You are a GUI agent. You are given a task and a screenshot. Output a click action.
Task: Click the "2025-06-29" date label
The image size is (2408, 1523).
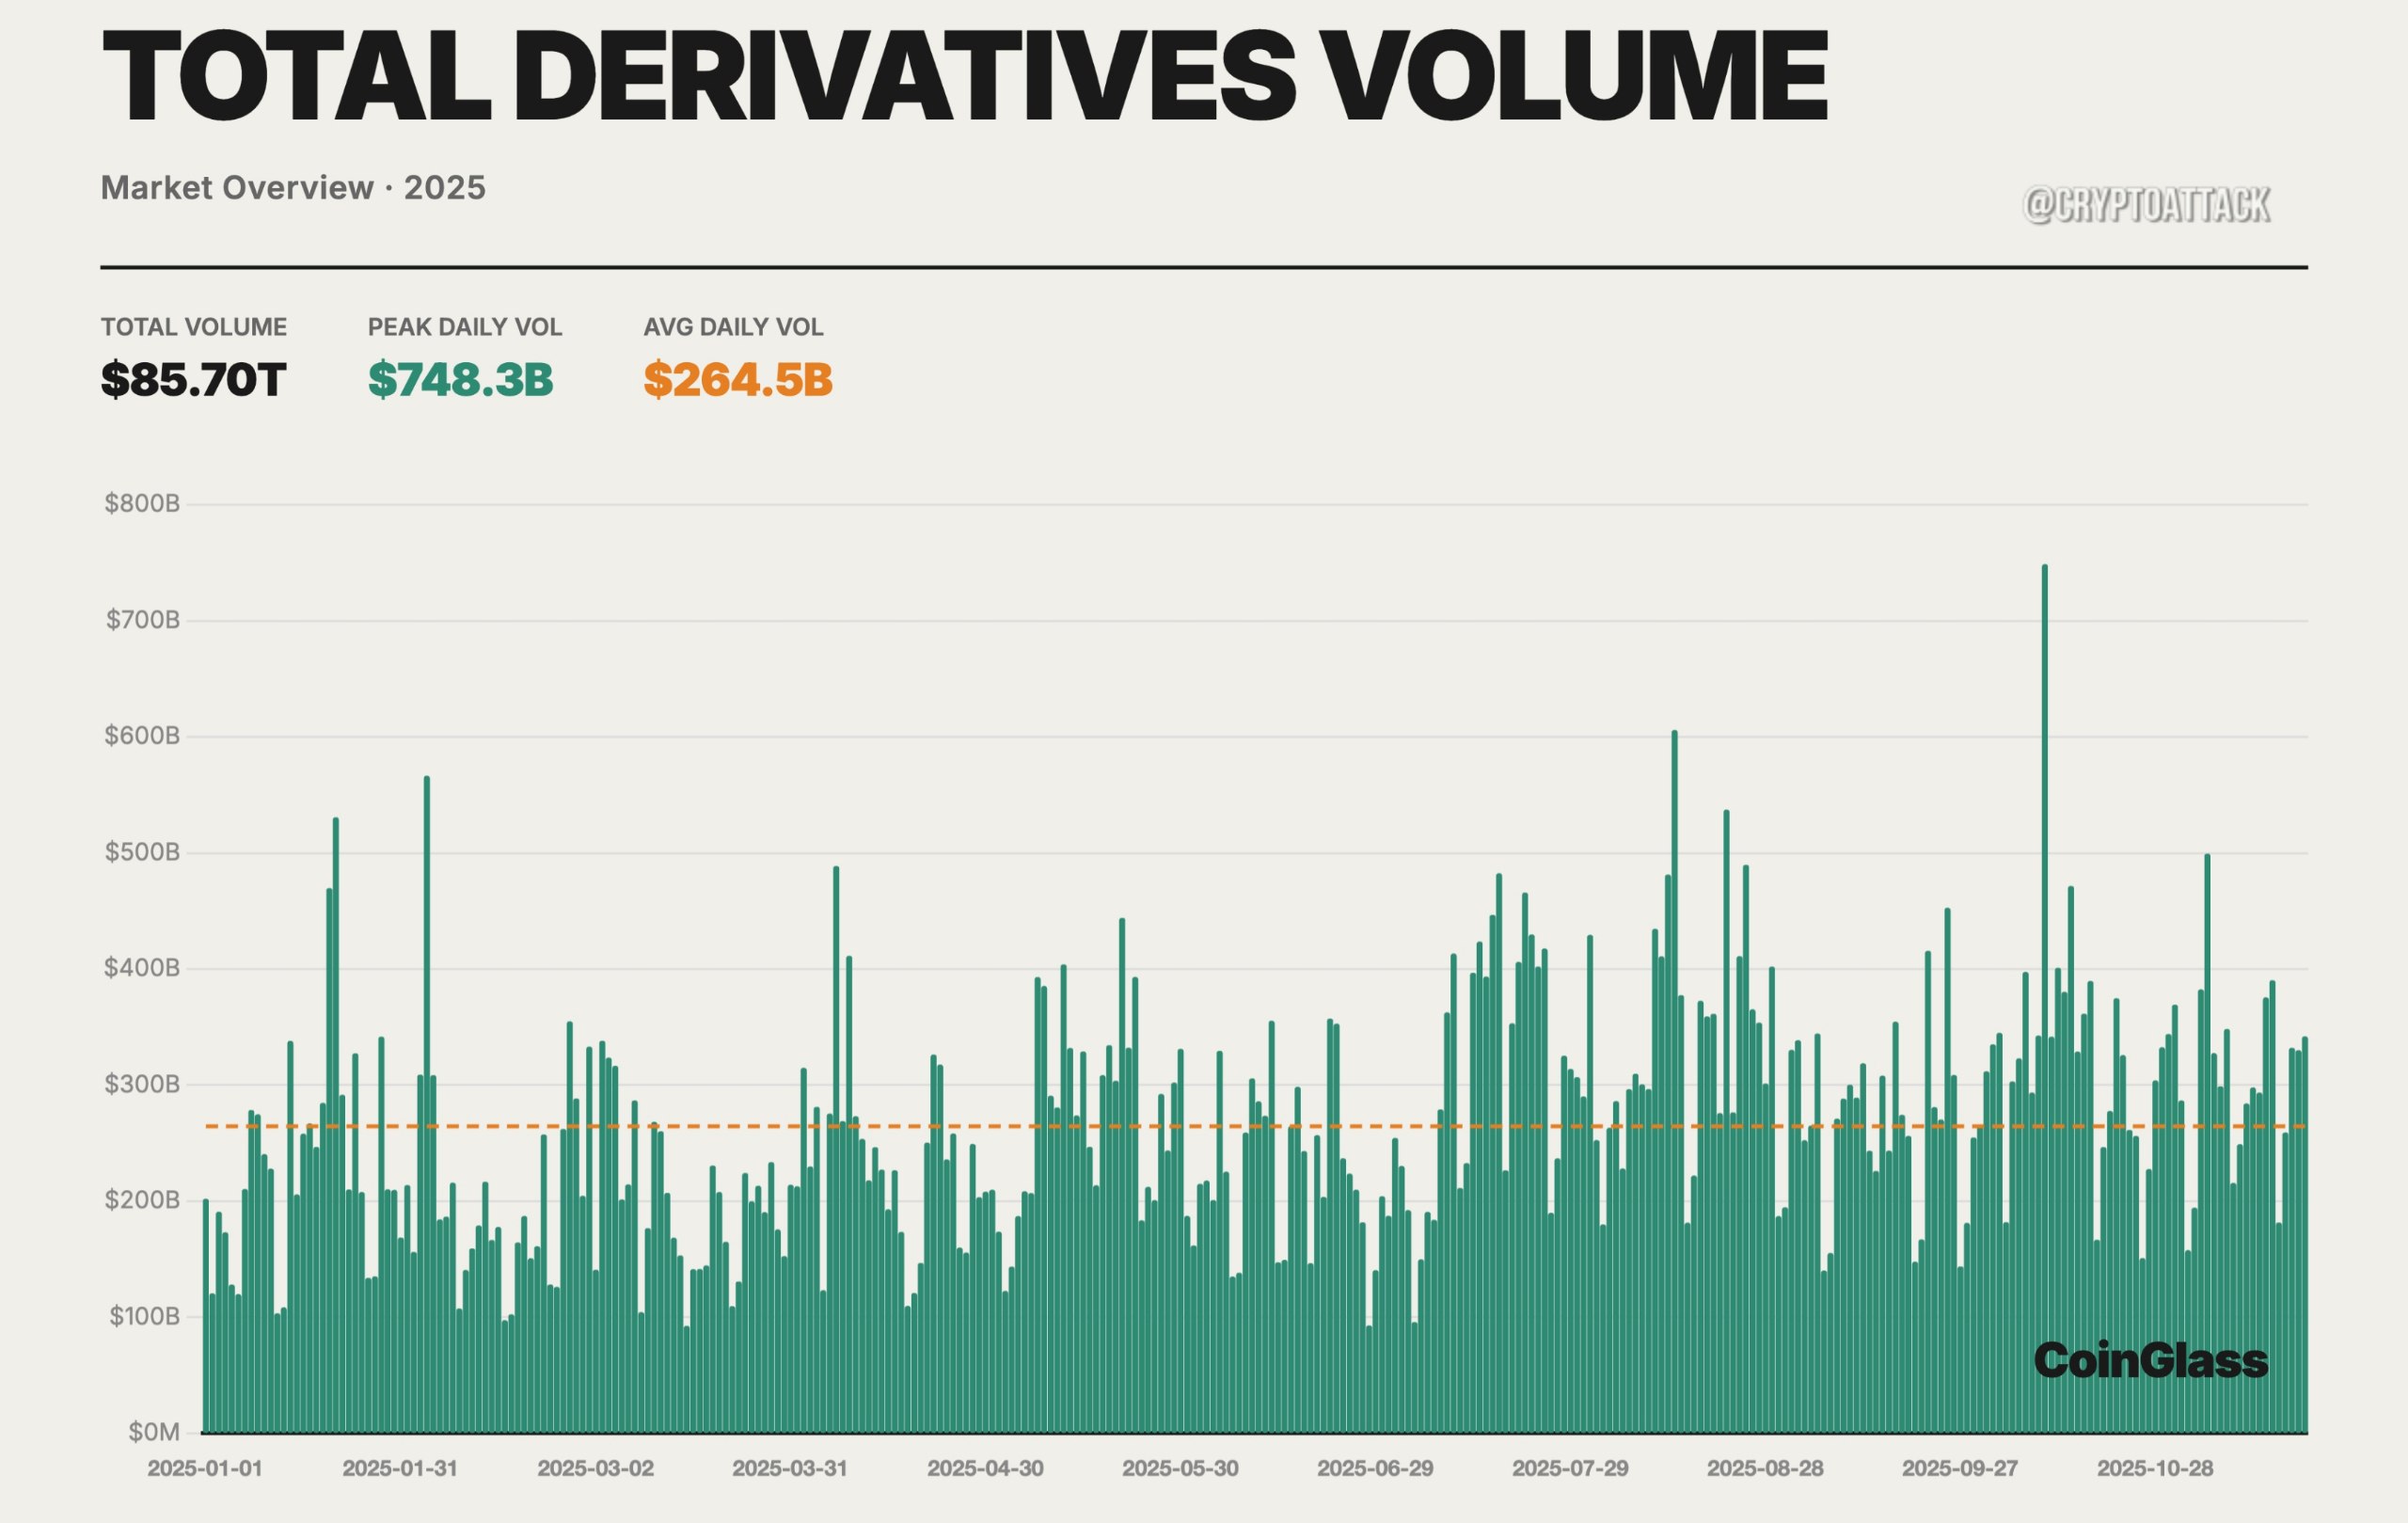coord(1375,1469)
